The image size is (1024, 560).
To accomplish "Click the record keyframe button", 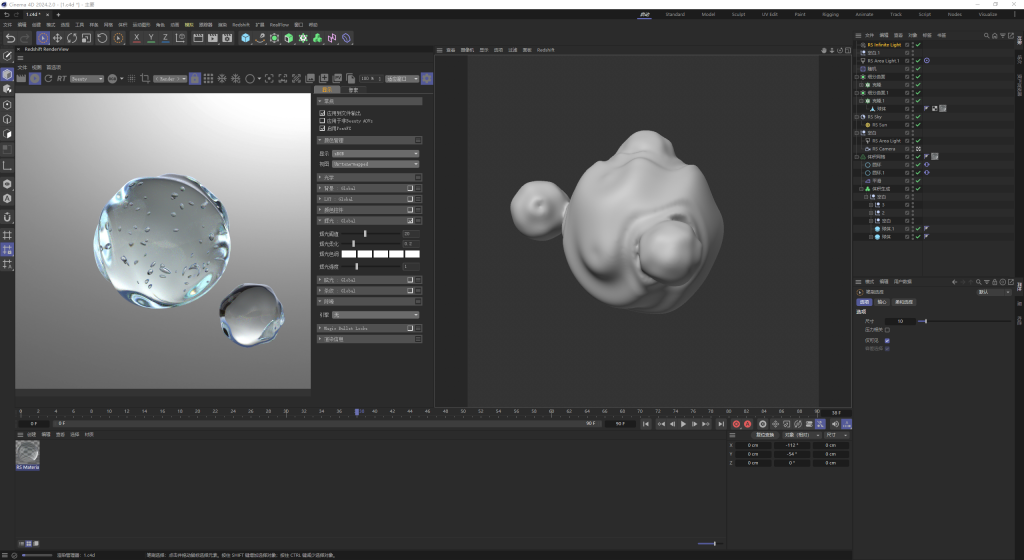I will [x=736, y=424].
